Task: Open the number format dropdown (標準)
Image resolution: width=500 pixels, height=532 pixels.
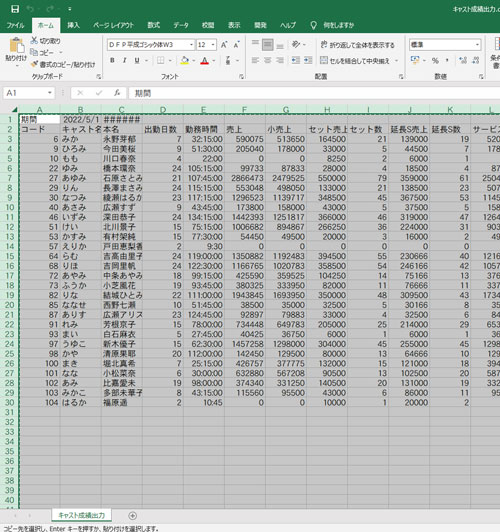Action: click(477, 45)
